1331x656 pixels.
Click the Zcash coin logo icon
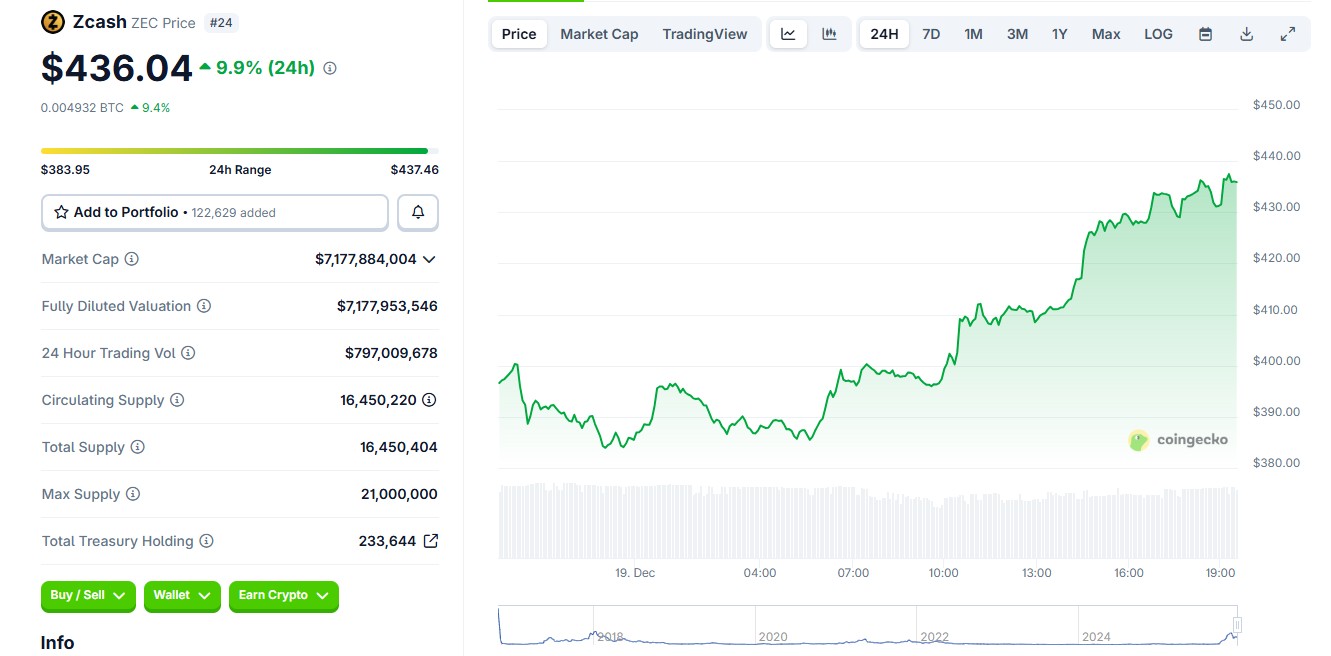(53, 22)
